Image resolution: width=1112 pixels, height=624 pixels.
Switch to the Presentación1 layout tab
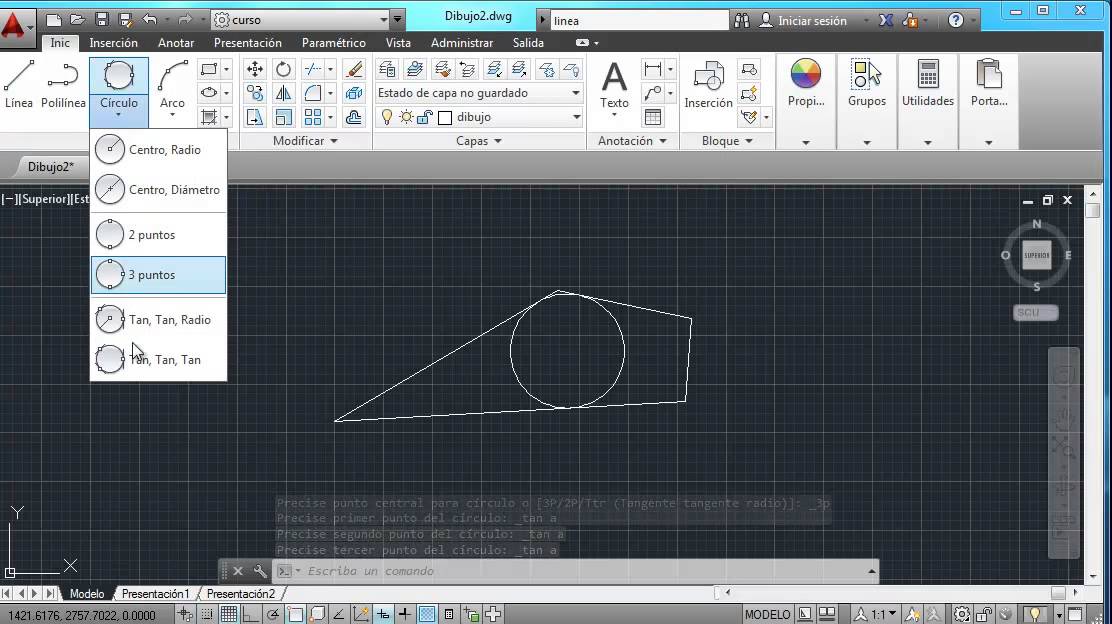[155, 593]
